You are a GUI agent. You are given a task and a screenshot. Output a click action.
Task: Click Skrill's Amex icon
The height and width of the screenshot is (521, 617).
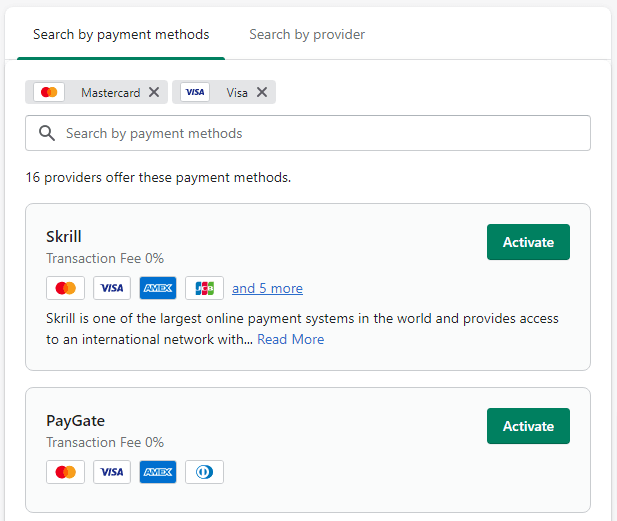[158, 288]
